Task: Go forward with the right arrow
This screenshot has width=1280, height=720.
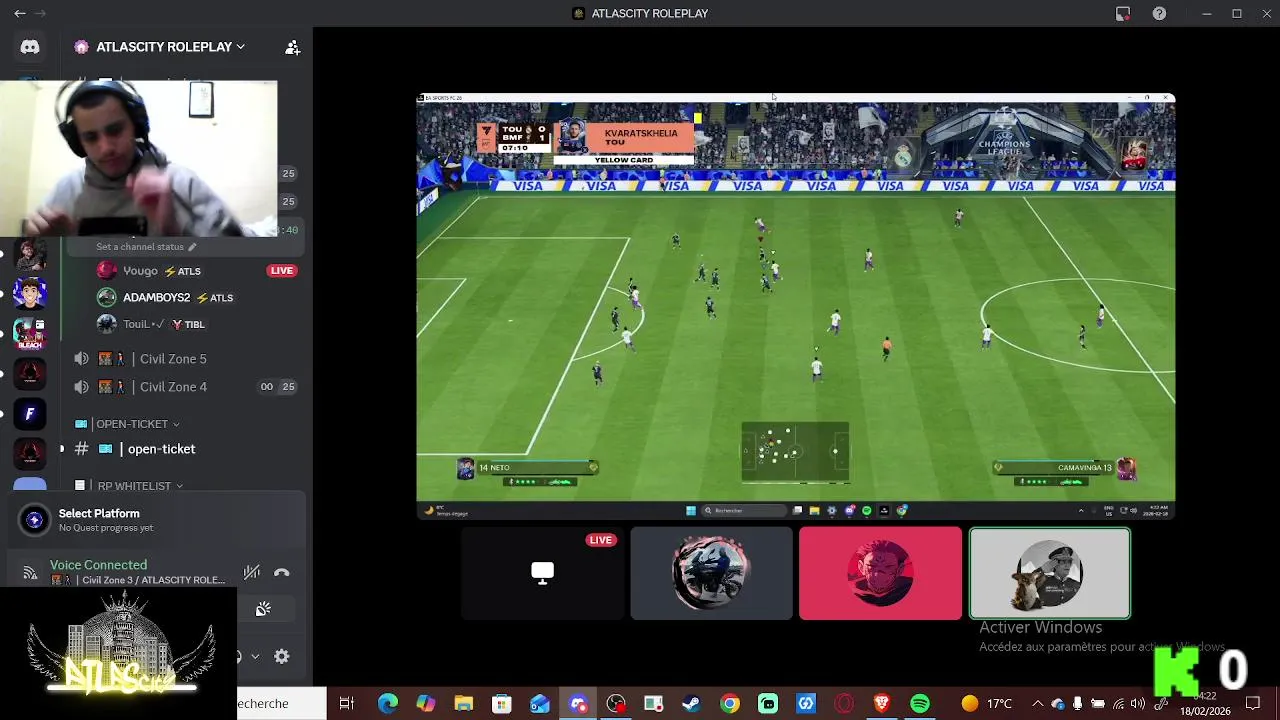Action: point(41,14)
